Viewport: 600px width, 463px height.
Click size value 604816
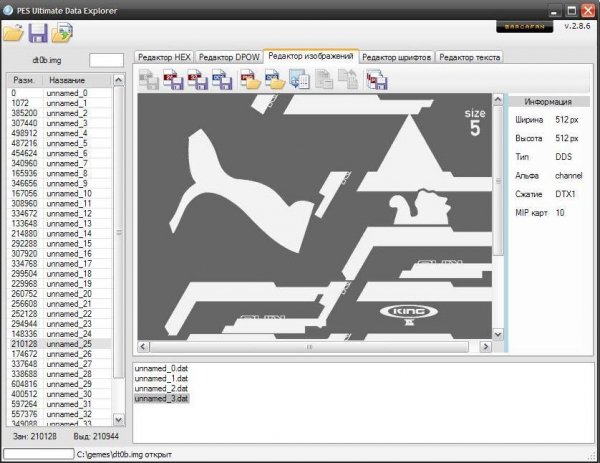[x=24, y=384]
